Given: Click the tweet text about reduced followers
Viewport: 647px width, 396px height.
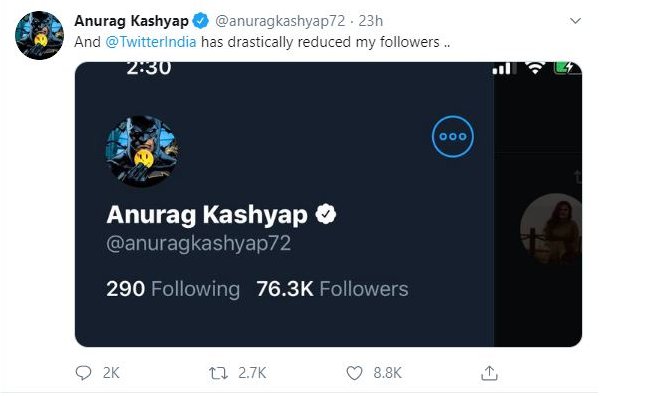Looking at the screenshot, I should [x=262, y=42].
